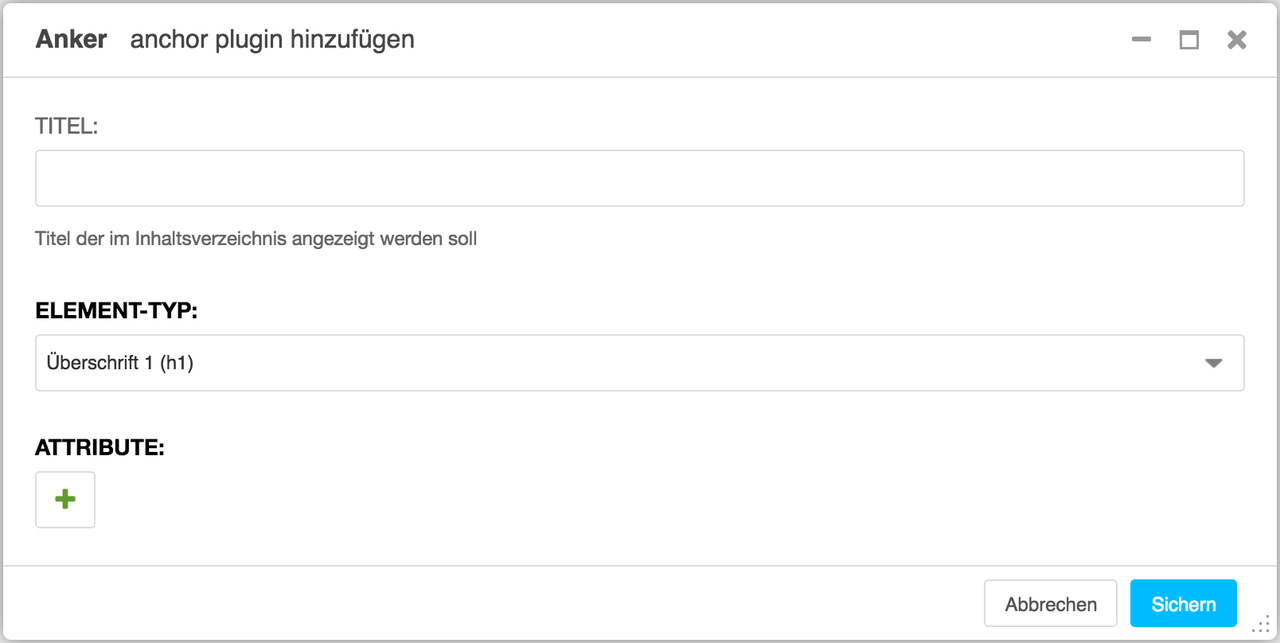Click the bold Anker heading
The width and height of the screenshot is (1280, 643).
71,40
